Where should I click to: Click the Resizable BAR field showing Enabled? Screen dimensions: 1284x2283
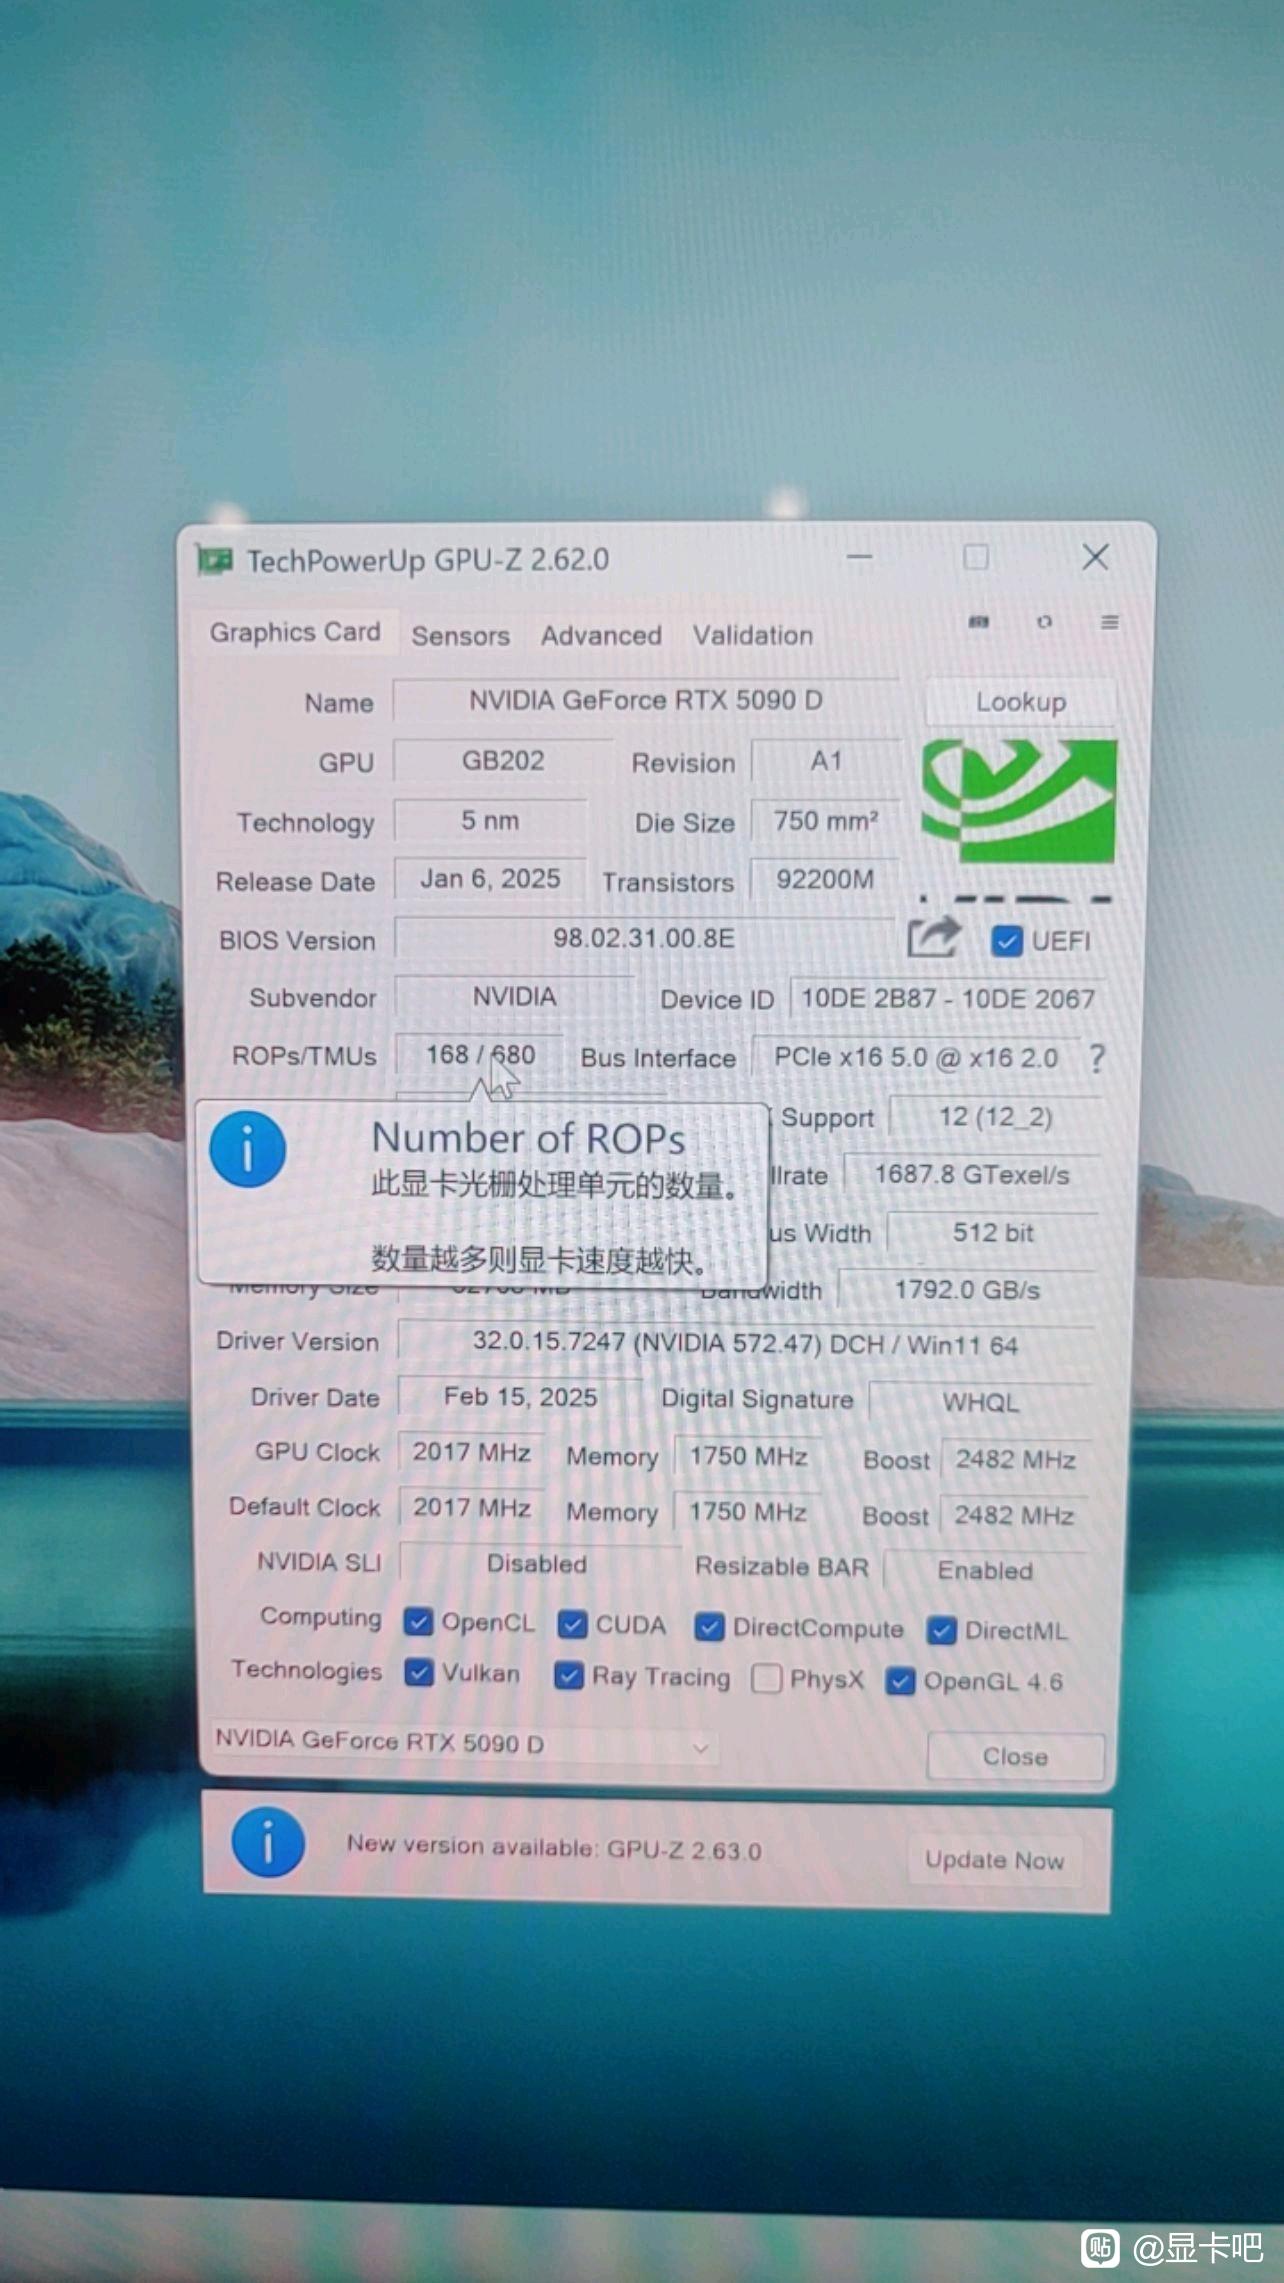(985, 1571)
